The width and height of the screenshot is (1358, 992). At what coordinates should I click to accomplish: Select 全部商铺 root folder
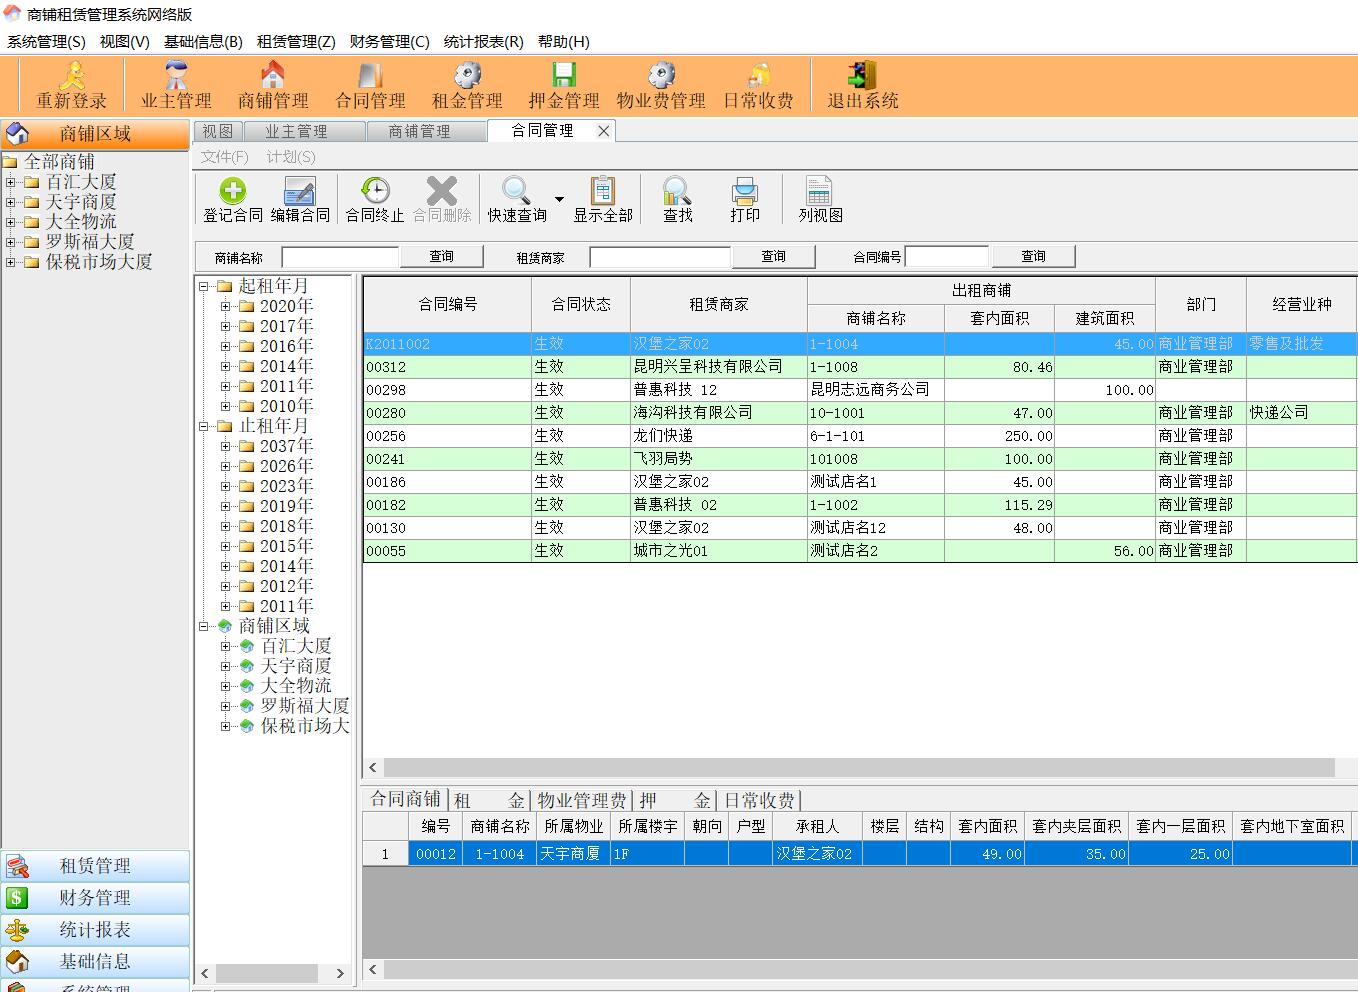click(x=59, y=162)
